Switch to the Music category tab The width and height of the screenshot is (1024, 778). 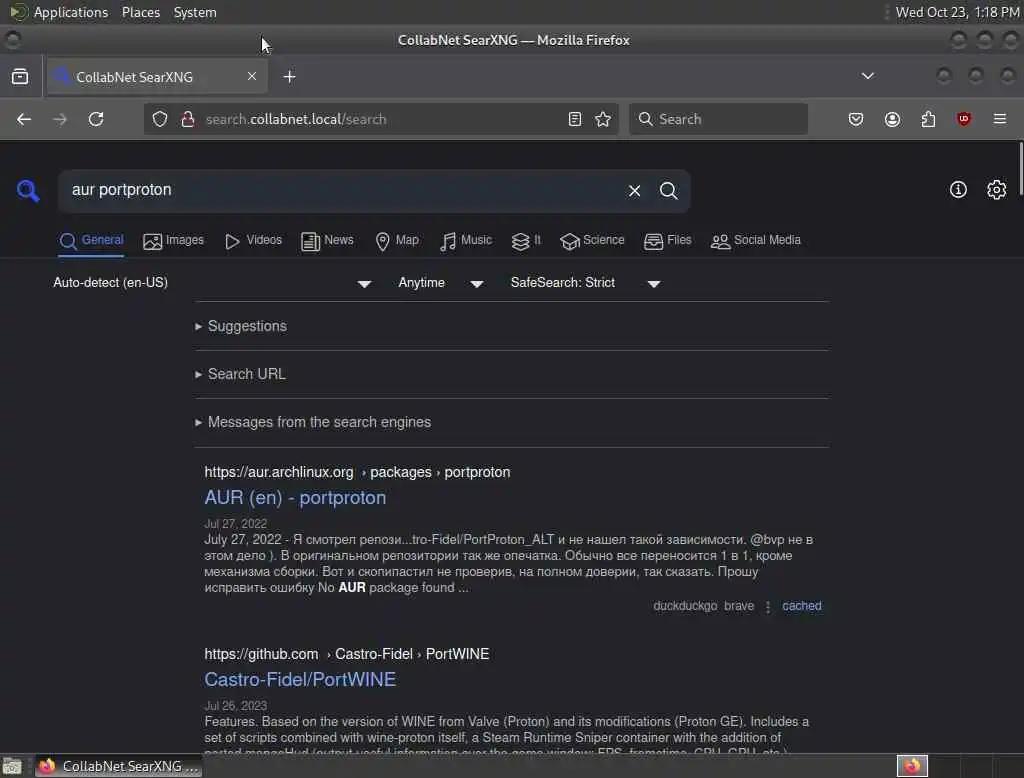(466, 240)
